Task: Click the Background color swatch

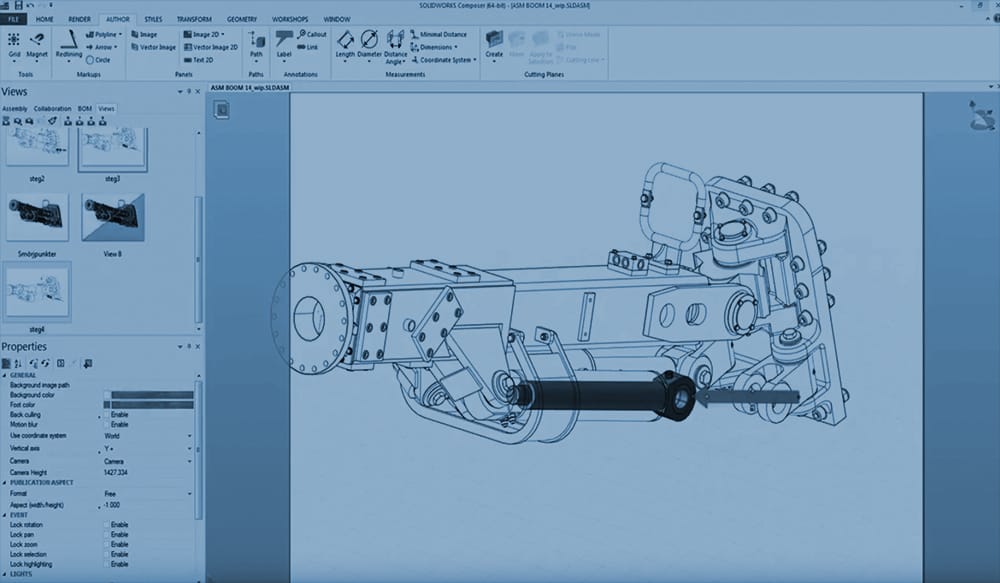Action: tap(150, 395)
